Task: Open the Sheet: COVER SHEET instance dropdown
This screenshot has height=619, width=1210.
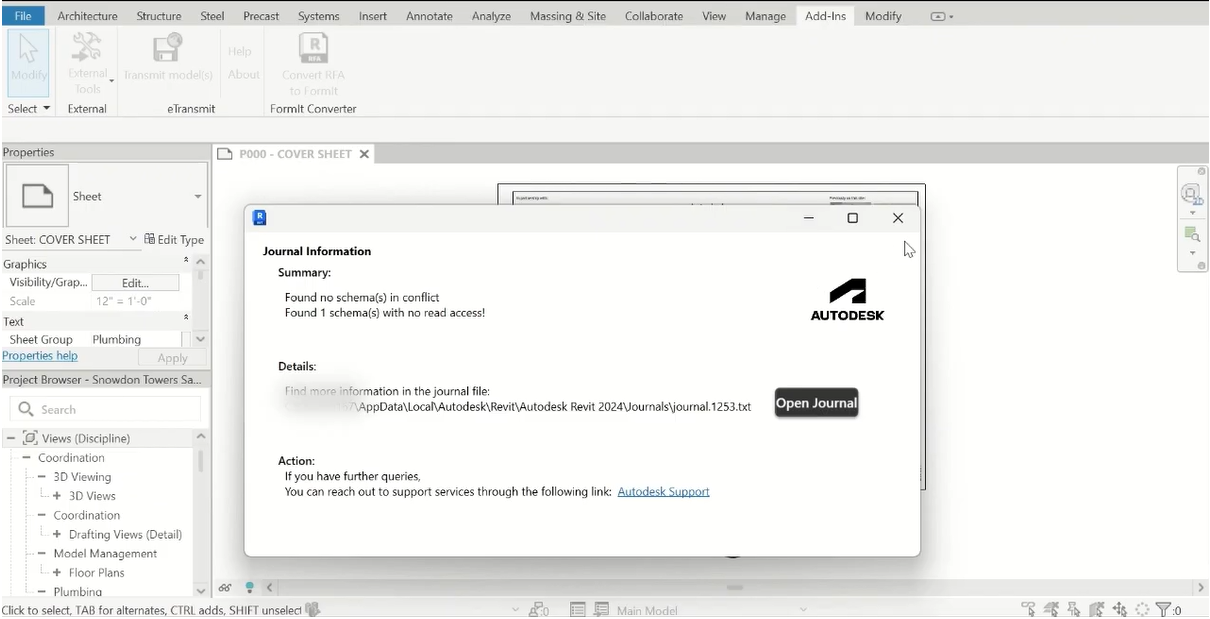Action: coord(133,239)
